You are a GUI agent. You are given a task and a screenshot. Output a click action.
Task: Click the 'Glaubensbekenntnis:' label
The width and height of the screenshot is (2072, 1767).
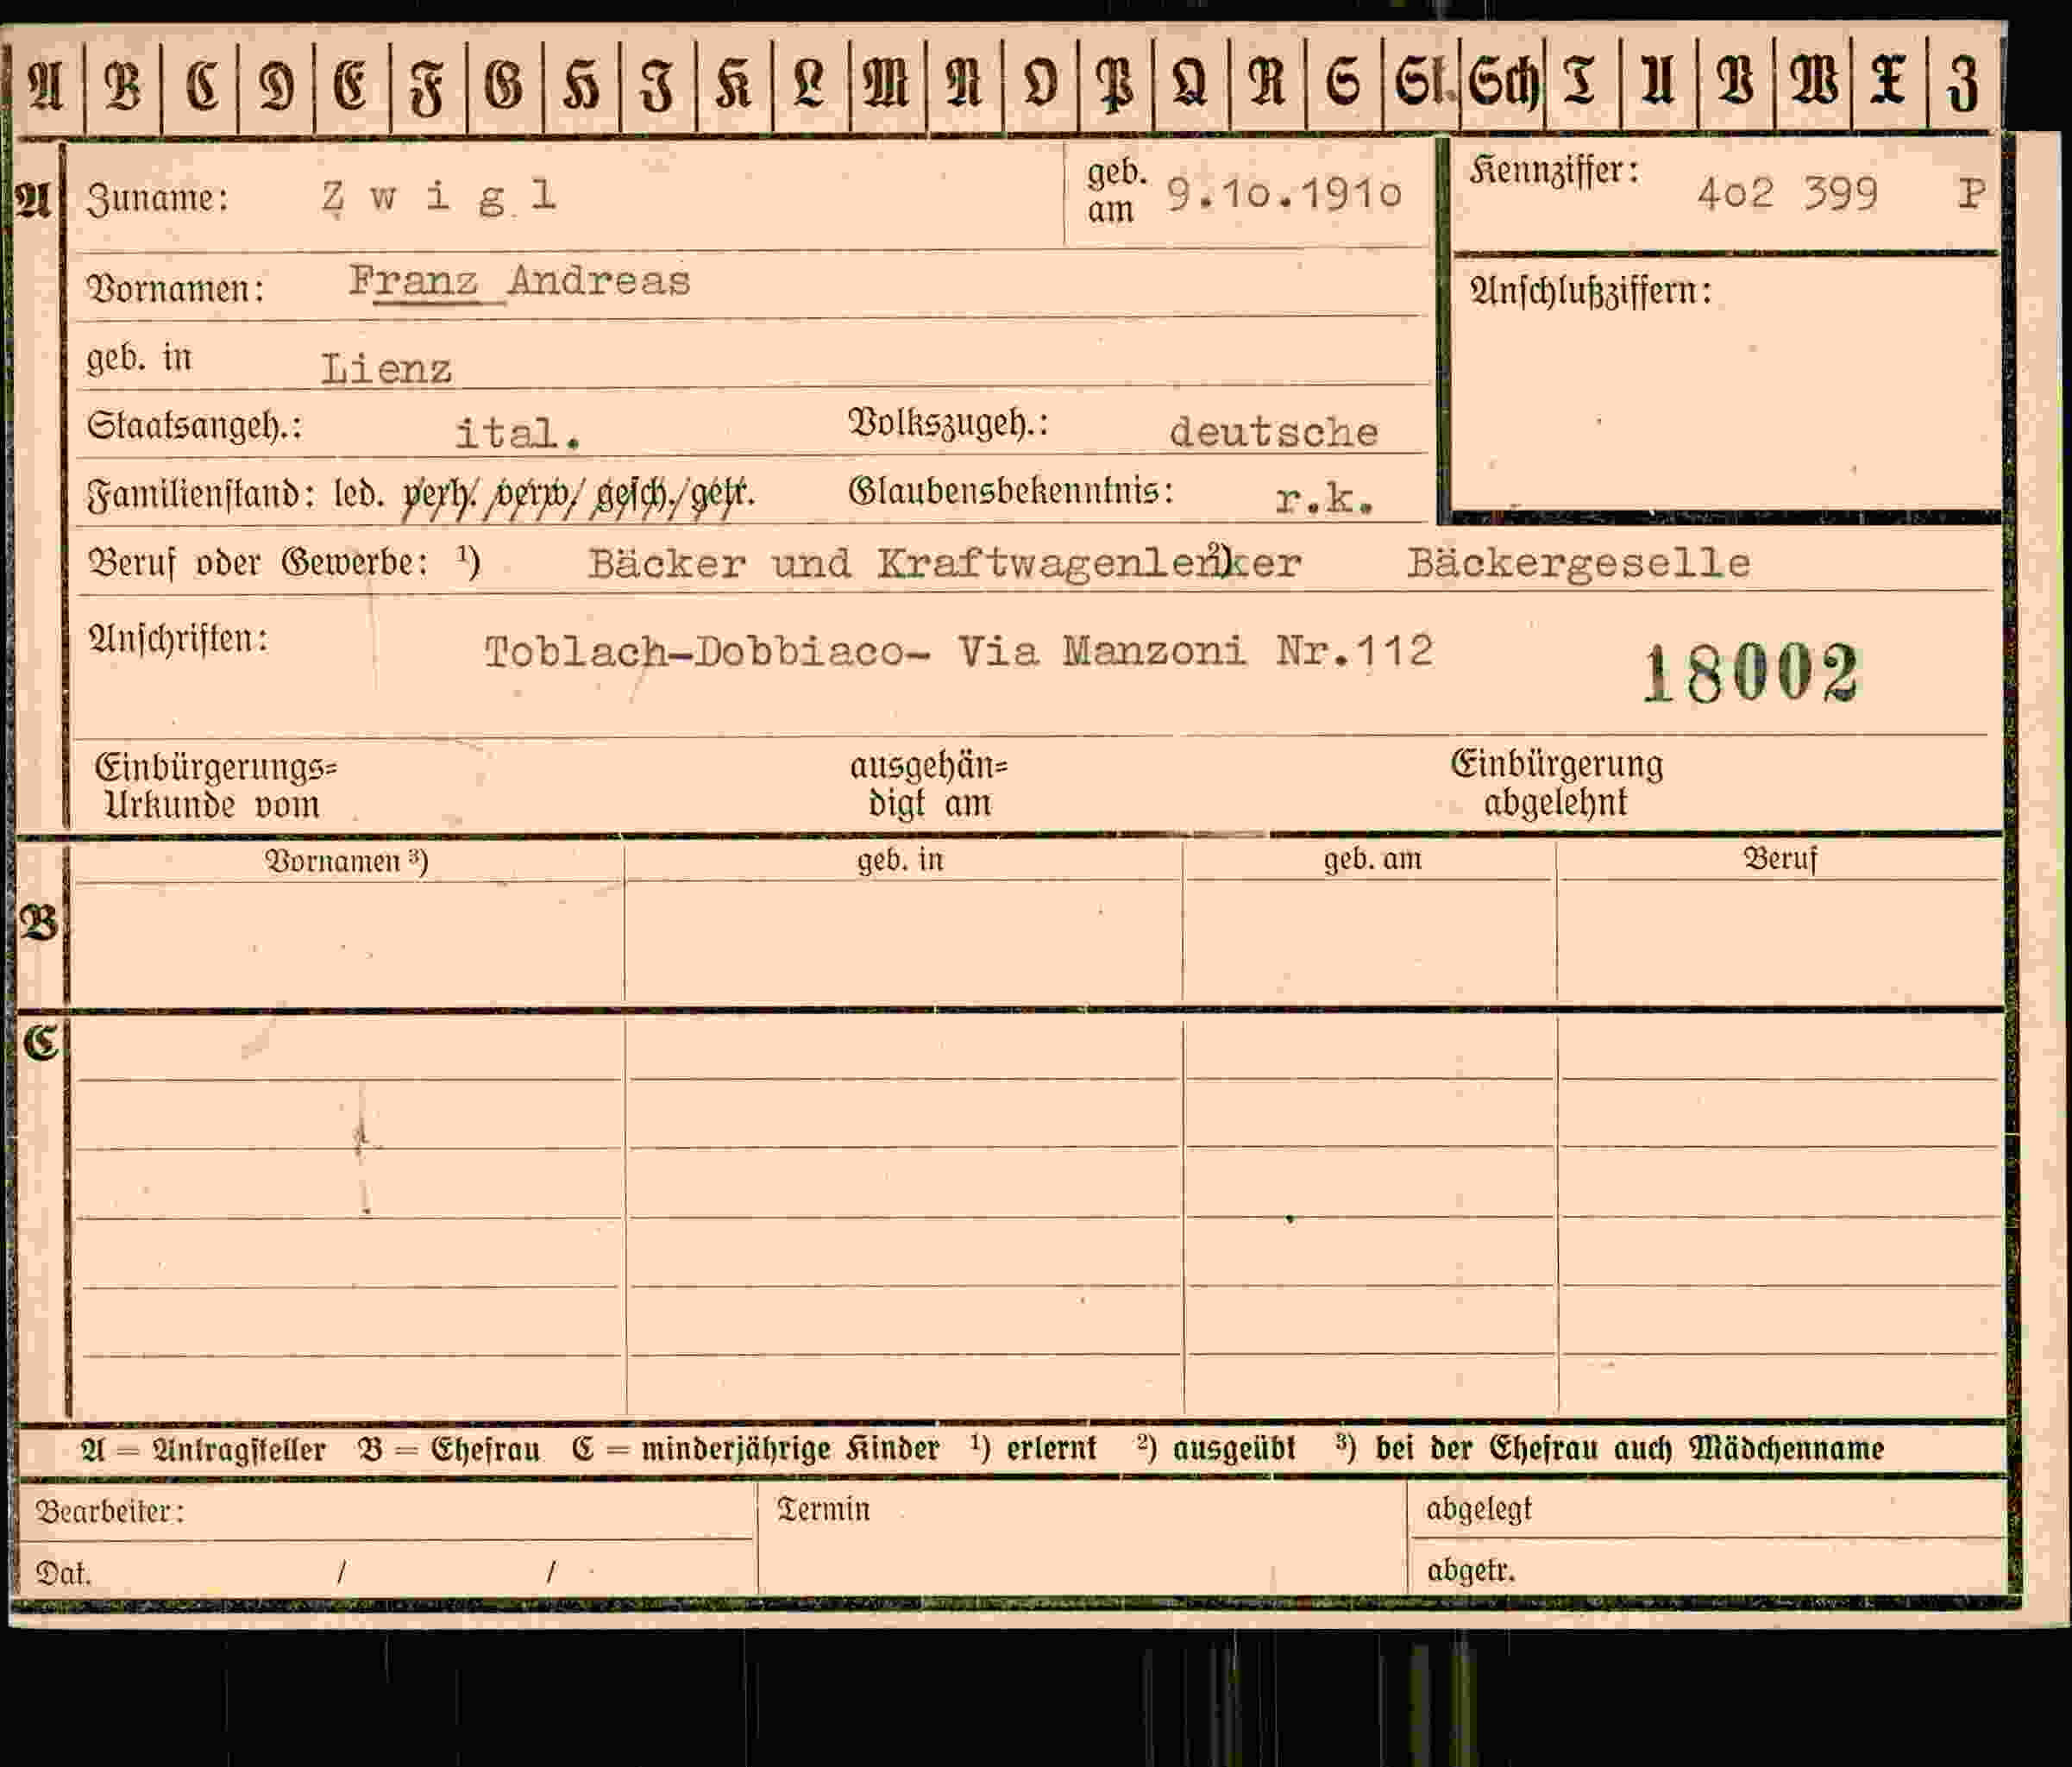(x=1010, y=492)
